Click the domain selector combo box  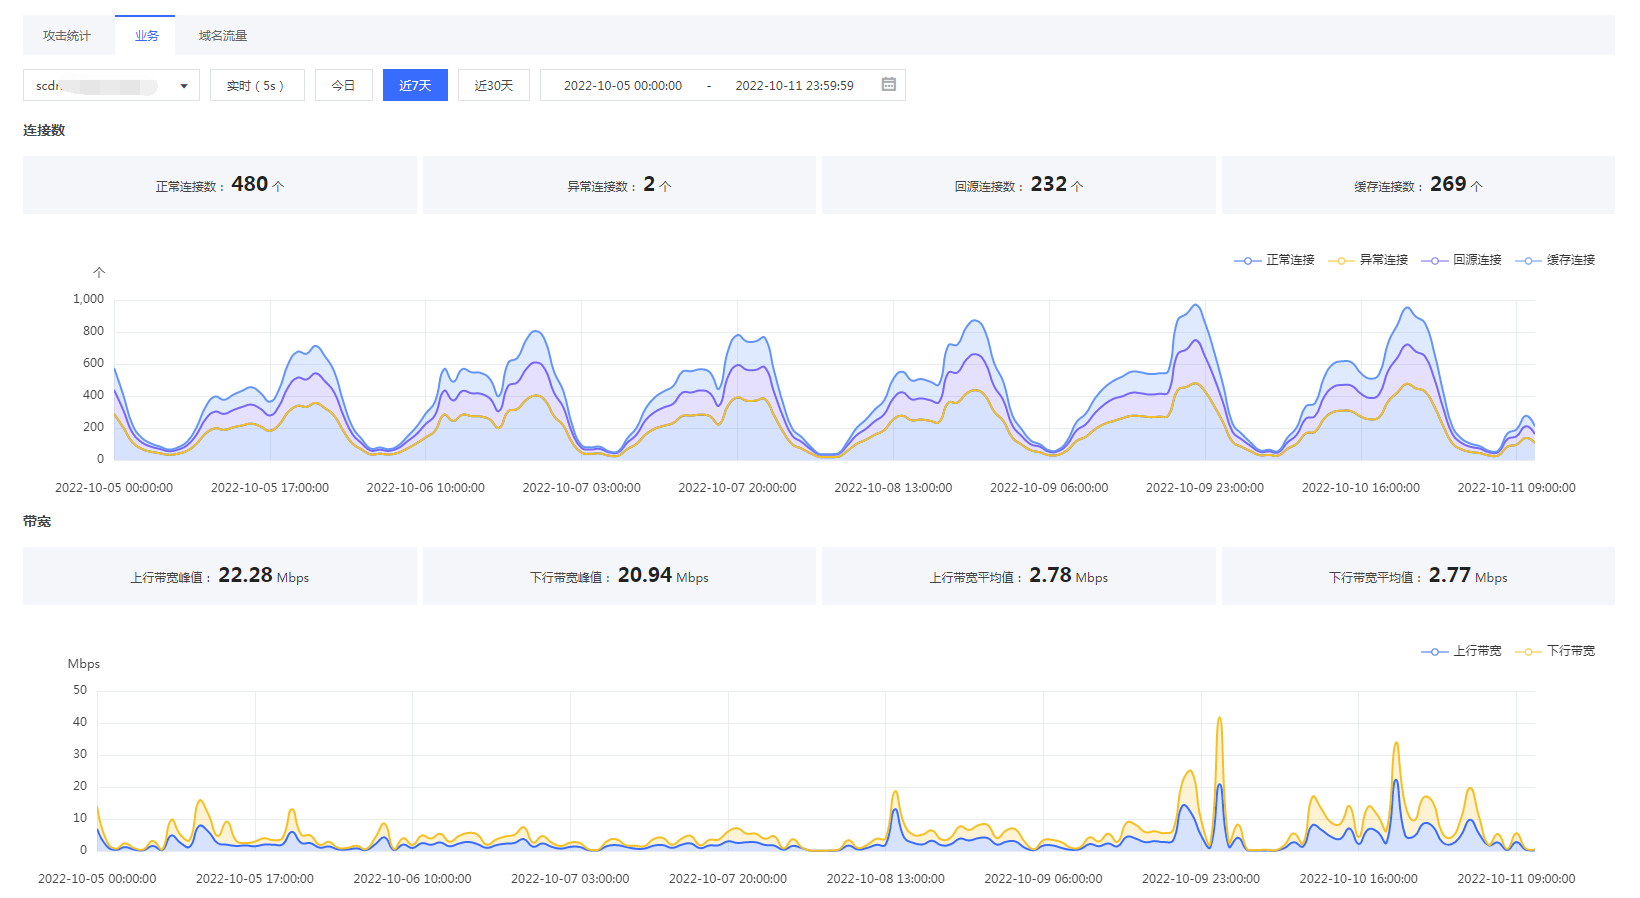pos(100,86)
